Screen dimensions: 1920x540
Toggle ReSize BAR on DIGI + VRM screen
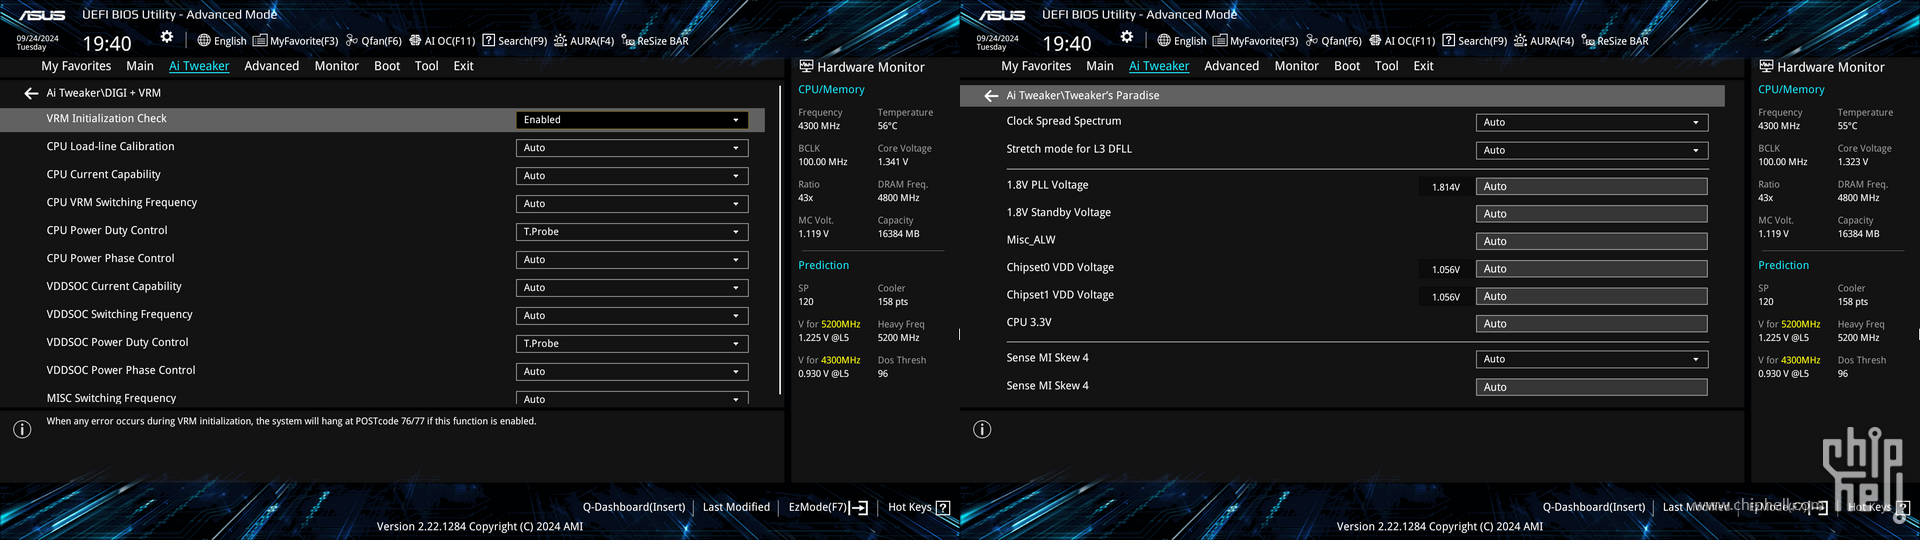pyautogui.click(x=655, y=41)
